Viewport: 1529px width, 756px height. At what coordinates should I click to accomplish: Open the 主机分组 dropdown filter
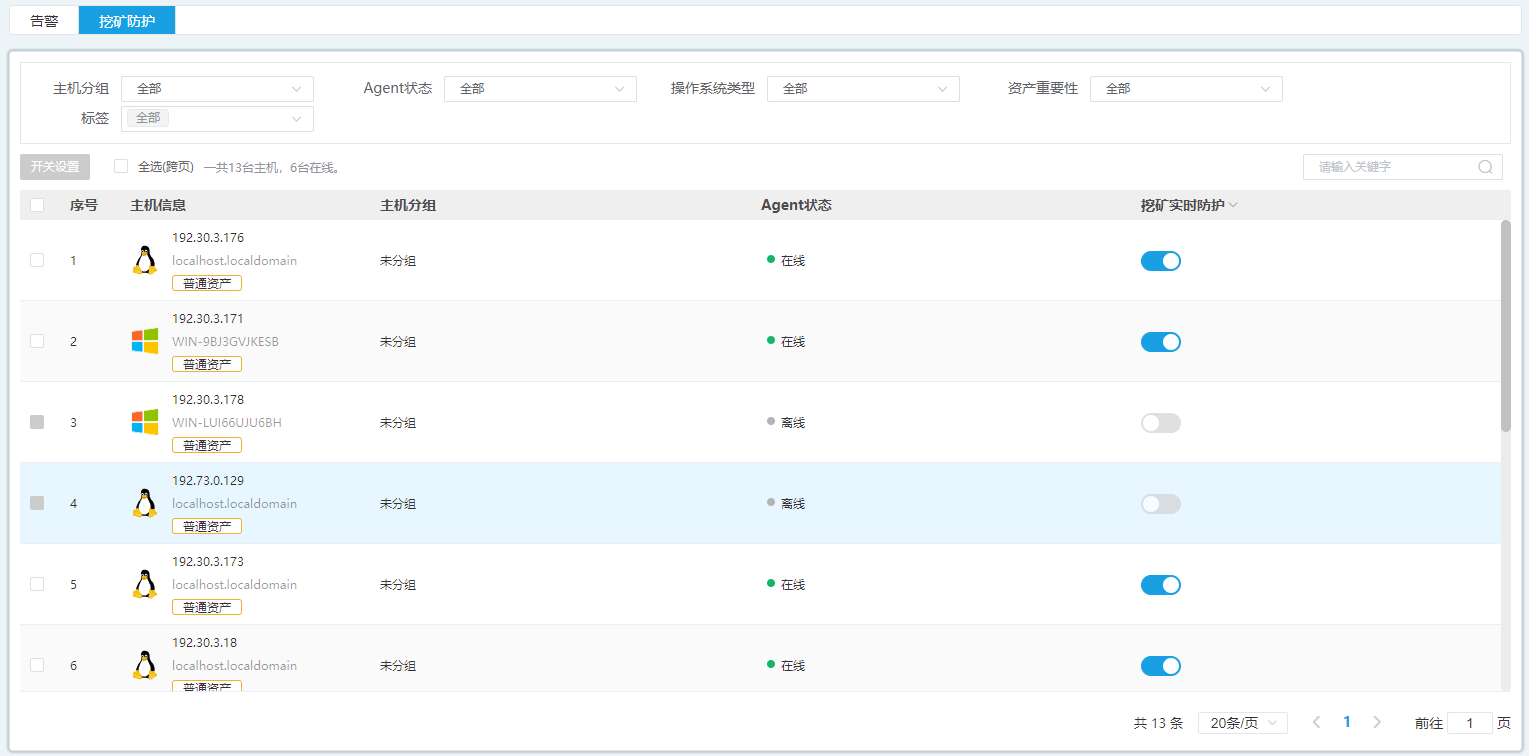pos(217,89)
